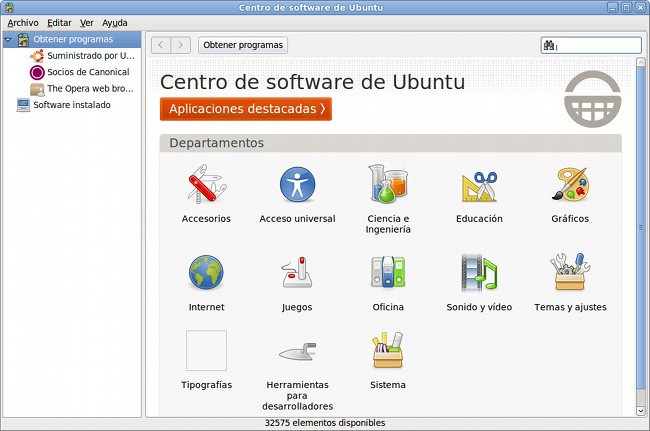Open the Ver menu

[x=87, y=23]
